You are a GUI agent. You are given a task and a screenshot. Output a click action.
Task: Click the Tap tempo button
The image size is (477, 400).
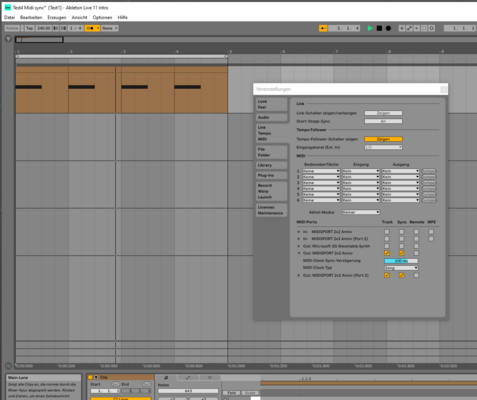coord(29,28)
